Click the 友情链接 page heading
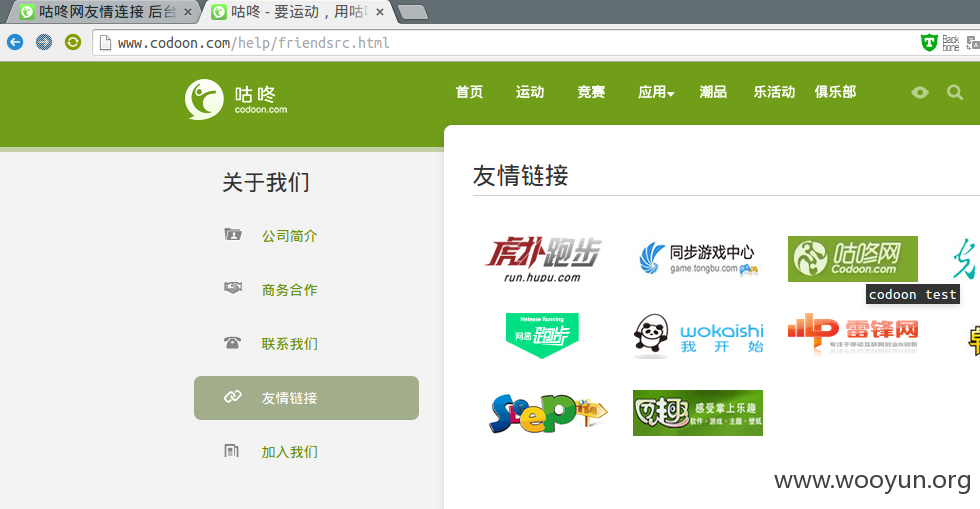 [x=521, y=176]
